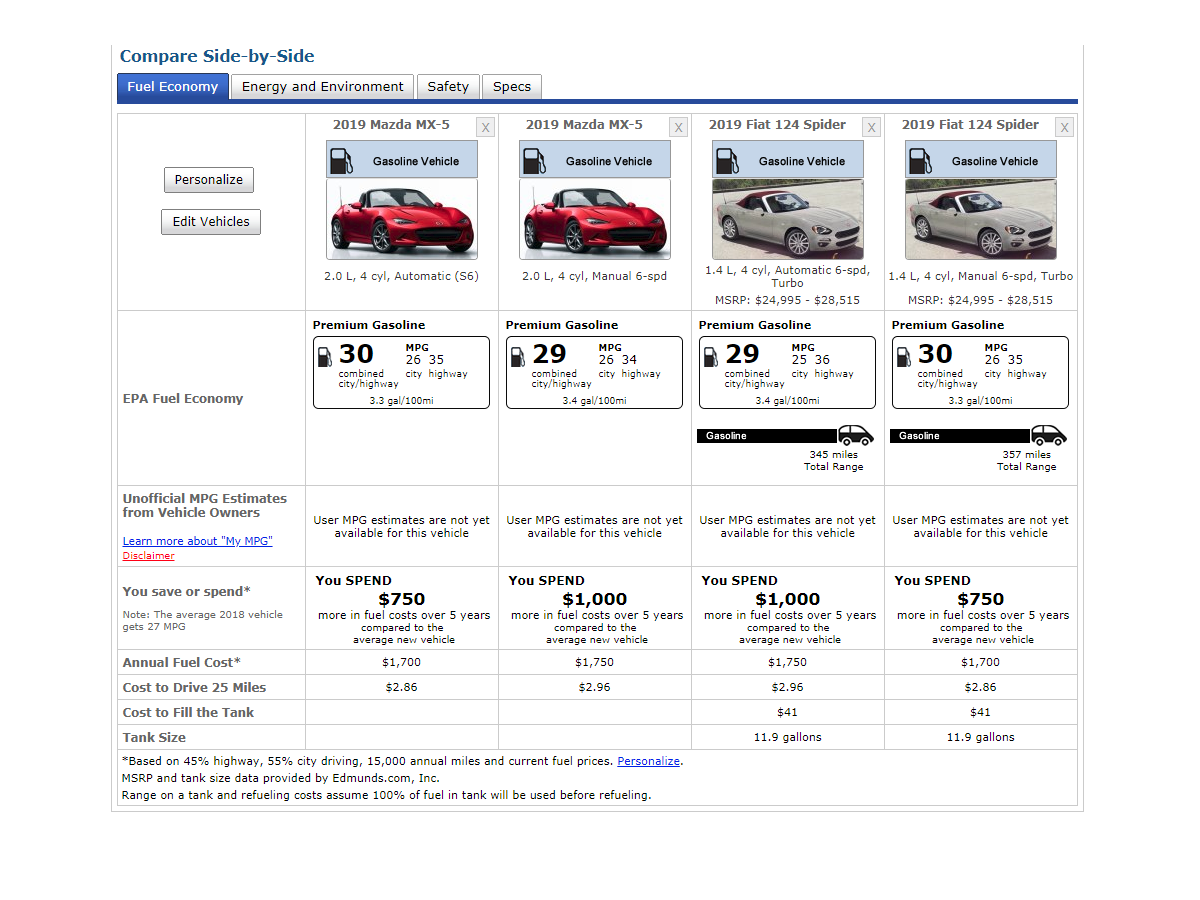Click fuel pump icon in 30 MPG Fiat box
1200x900 pixels.
904,357
